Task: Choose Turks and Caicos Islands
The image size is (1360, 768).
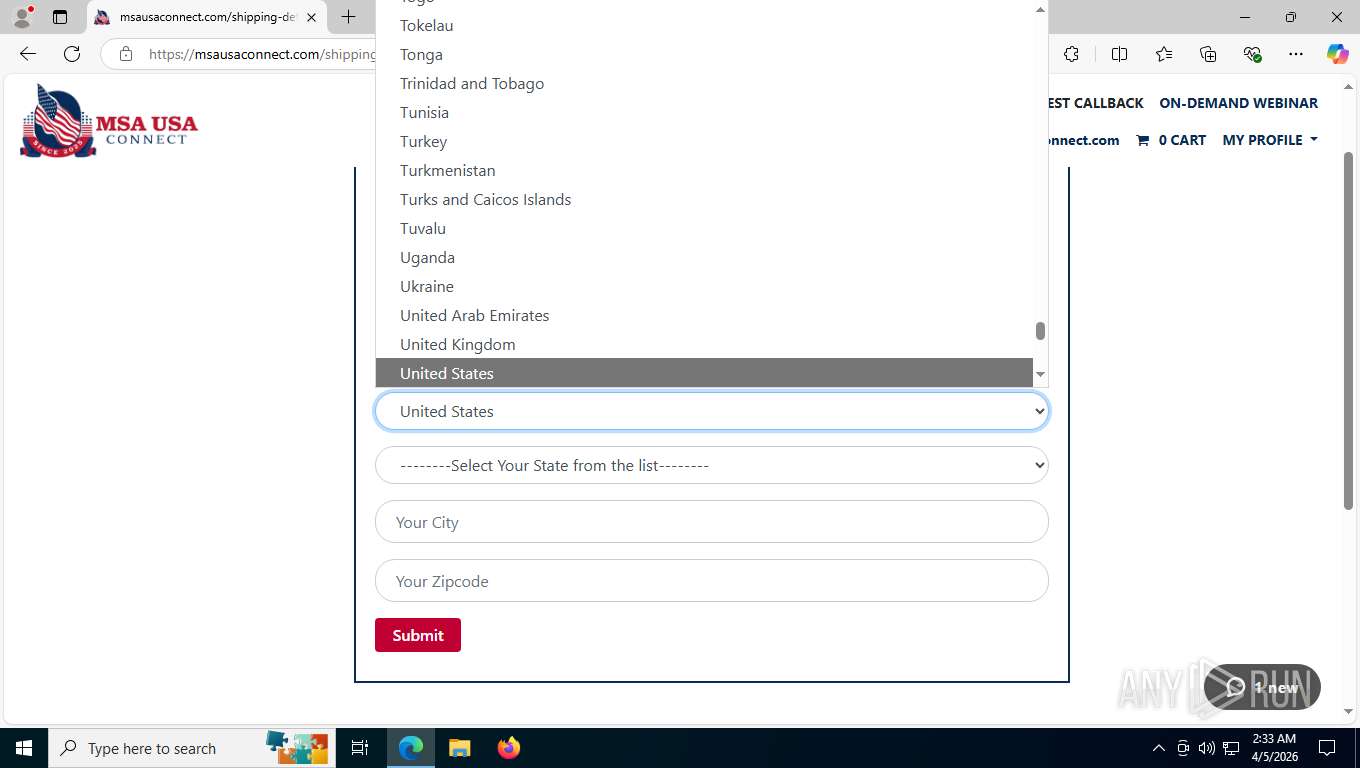Action: [704, 199]
